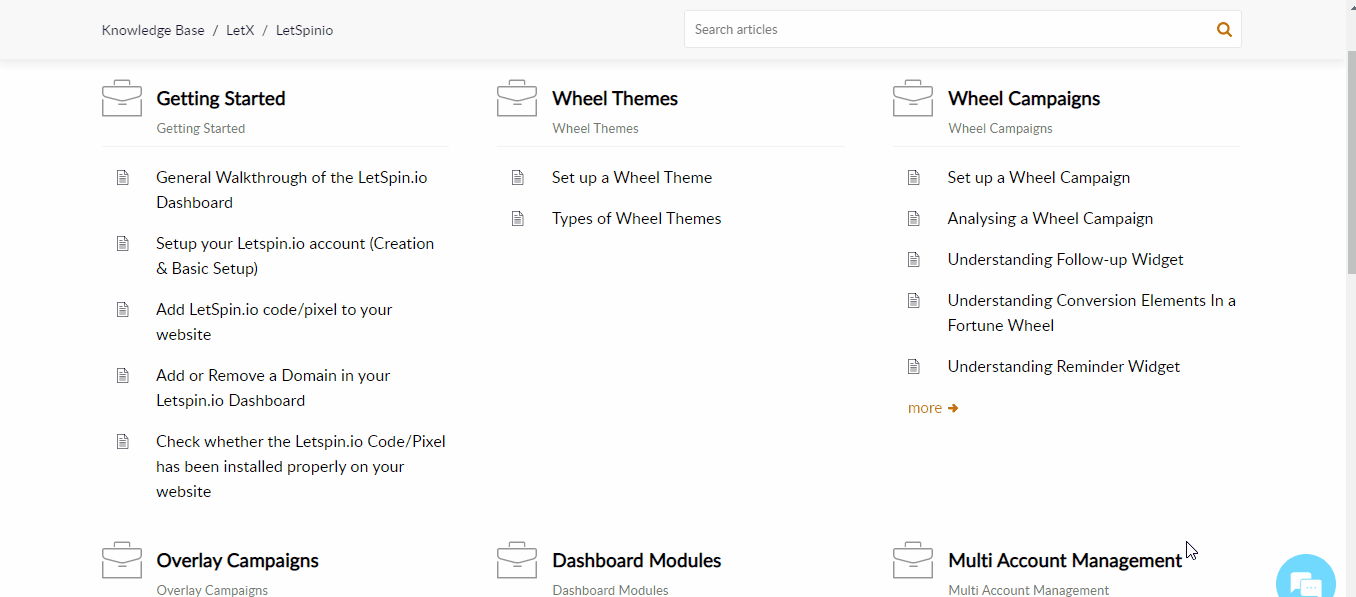Click the Multi Account Management briefcase icon

(x=913, y=560)
